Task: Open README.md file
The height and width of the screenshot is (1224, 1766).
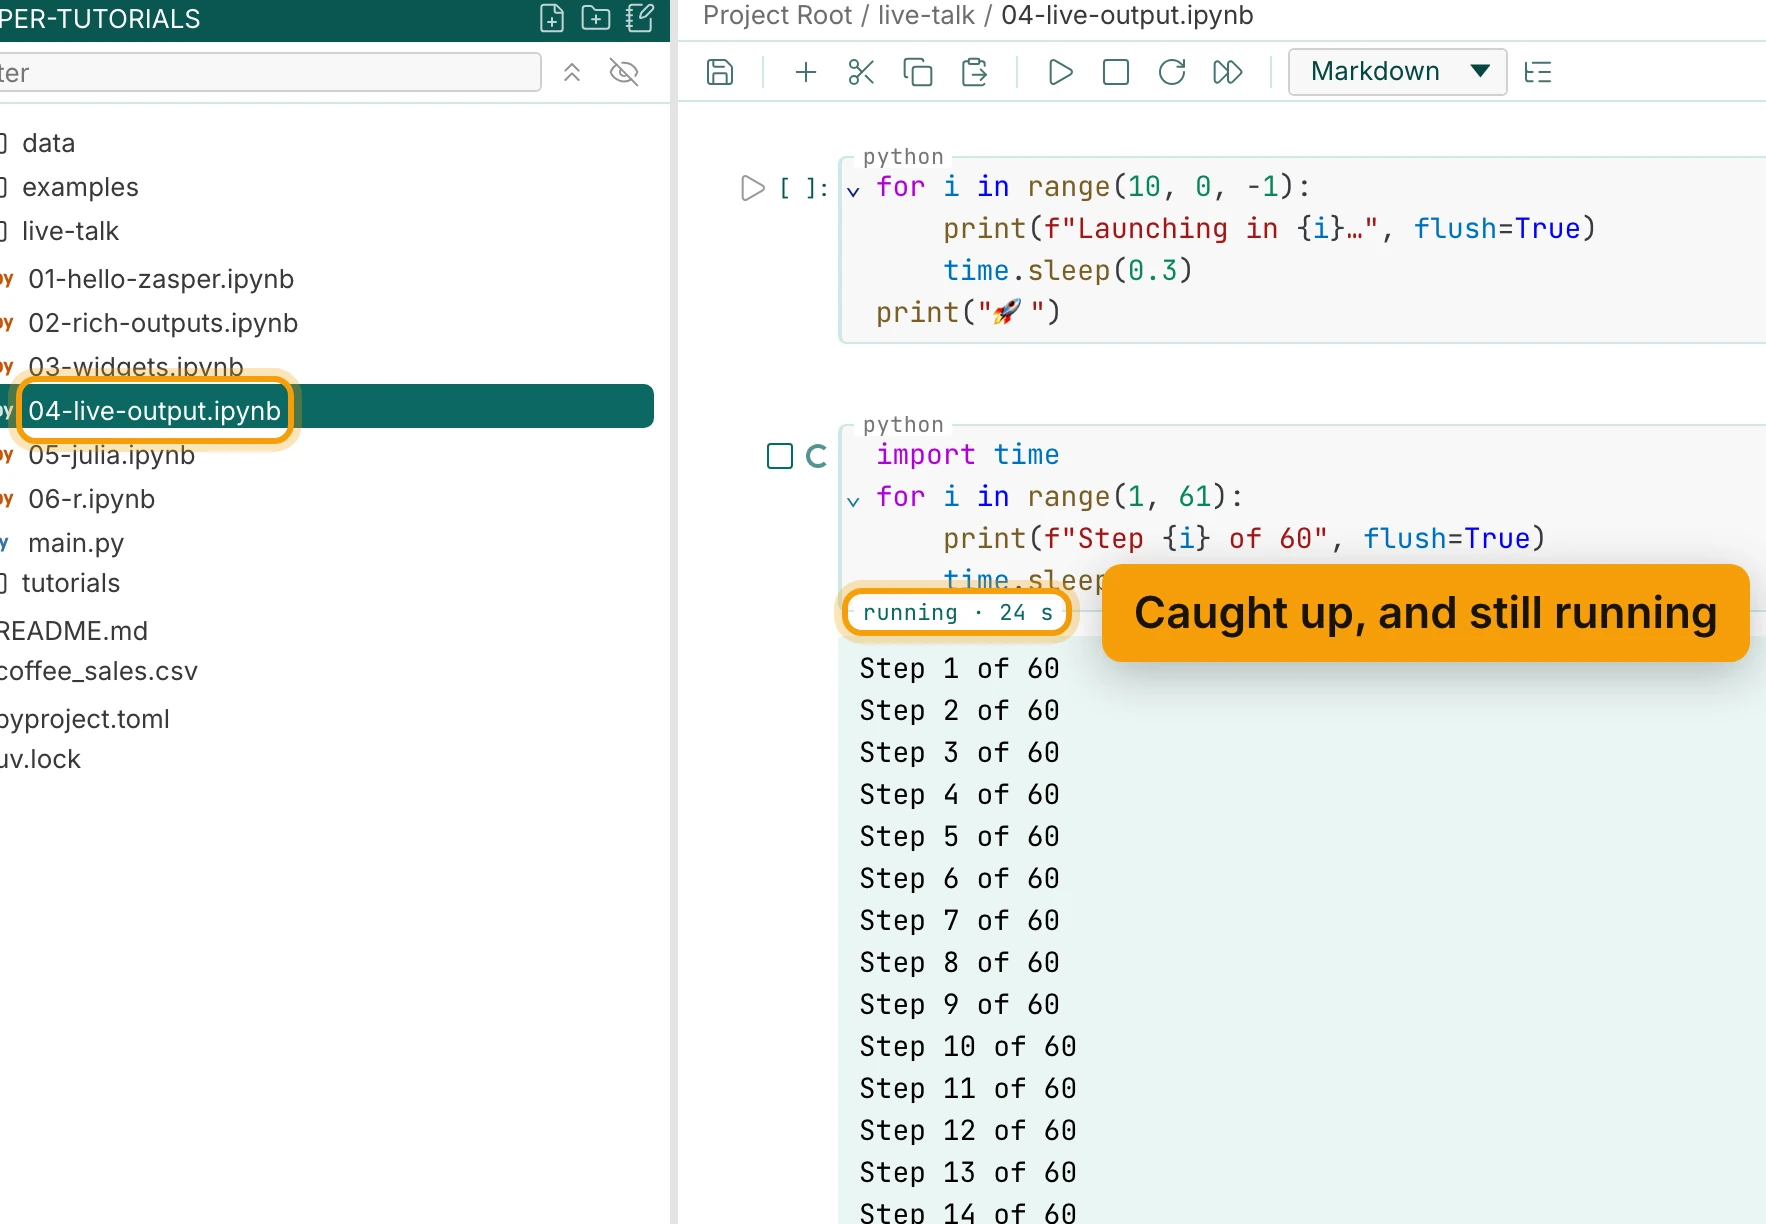Action: tap(74, 631)
